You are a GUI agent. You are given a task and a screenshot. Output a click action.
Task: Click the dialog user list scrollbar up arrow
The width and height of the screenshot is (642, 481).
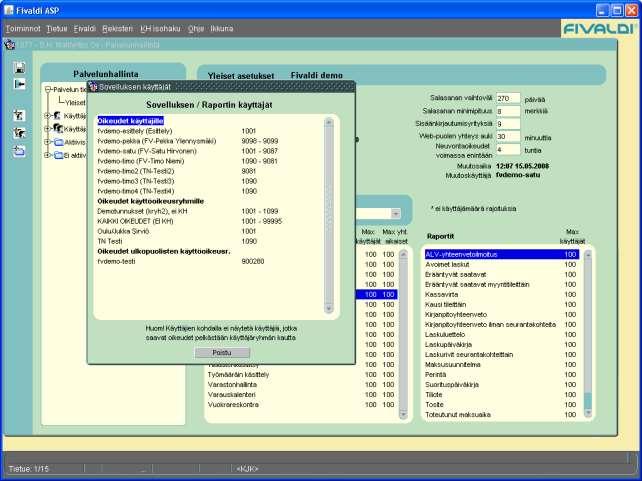coord(329,122)
